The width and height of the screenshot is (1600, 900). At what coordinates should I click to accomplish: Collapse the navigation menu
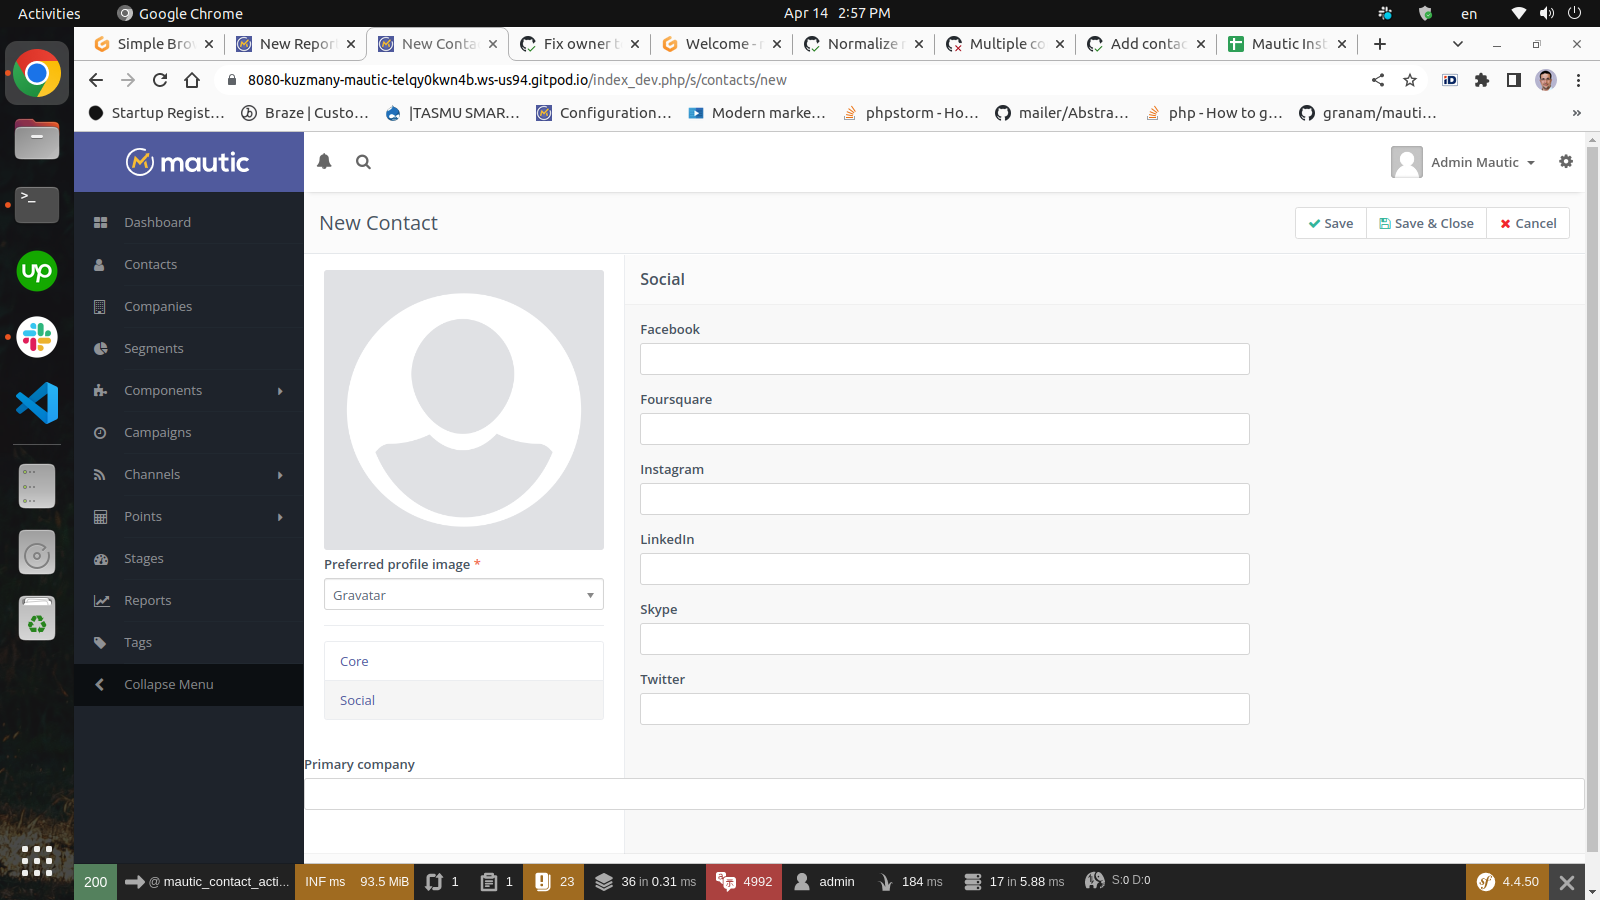point(167,684)
